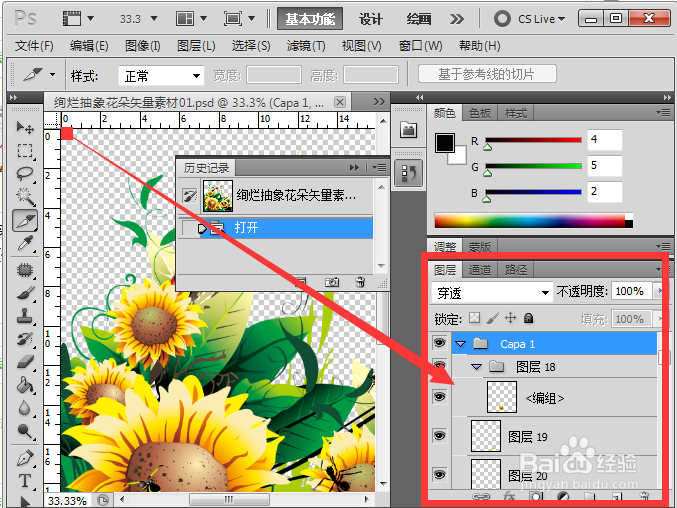Collapse the Capa 1 group triangle
The width and height of the screenshot is (677, 508).
coord(461,344)
